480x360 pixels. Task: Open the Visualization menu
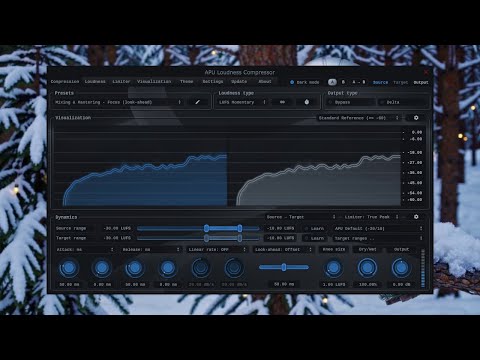154,82
